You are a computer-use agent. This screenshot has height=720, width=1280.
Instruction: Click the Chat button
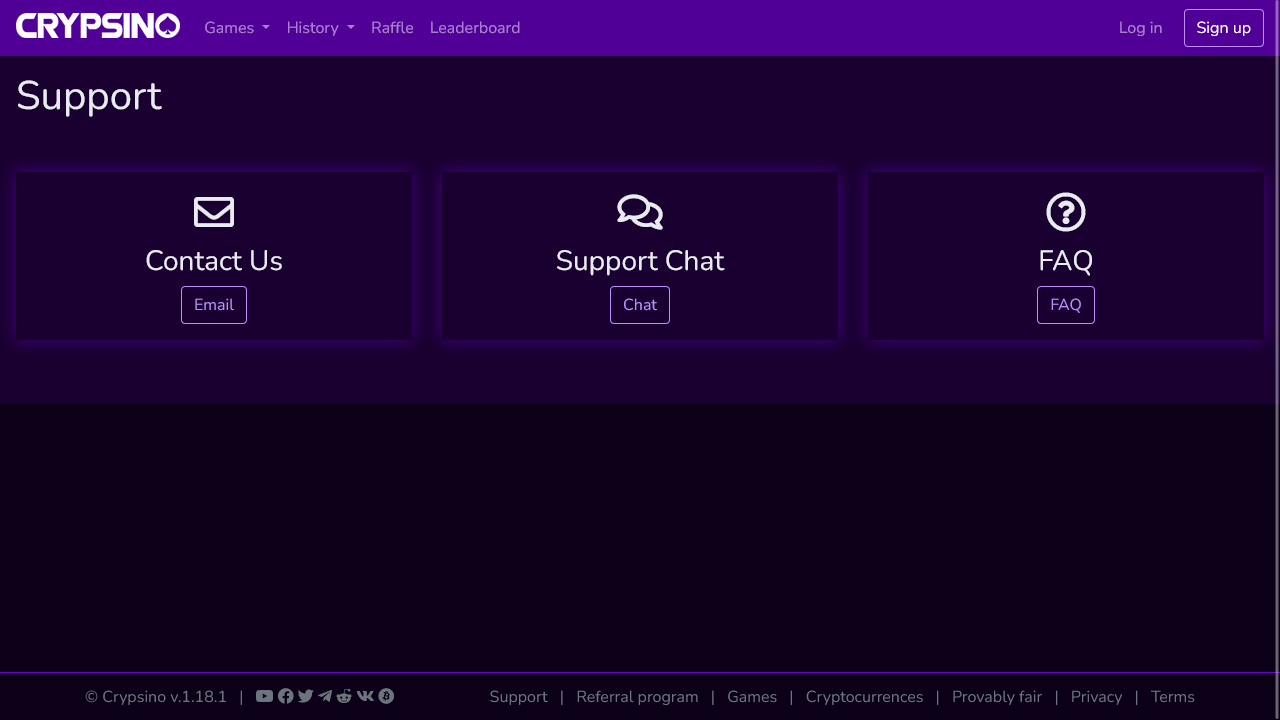pos(640,305)
